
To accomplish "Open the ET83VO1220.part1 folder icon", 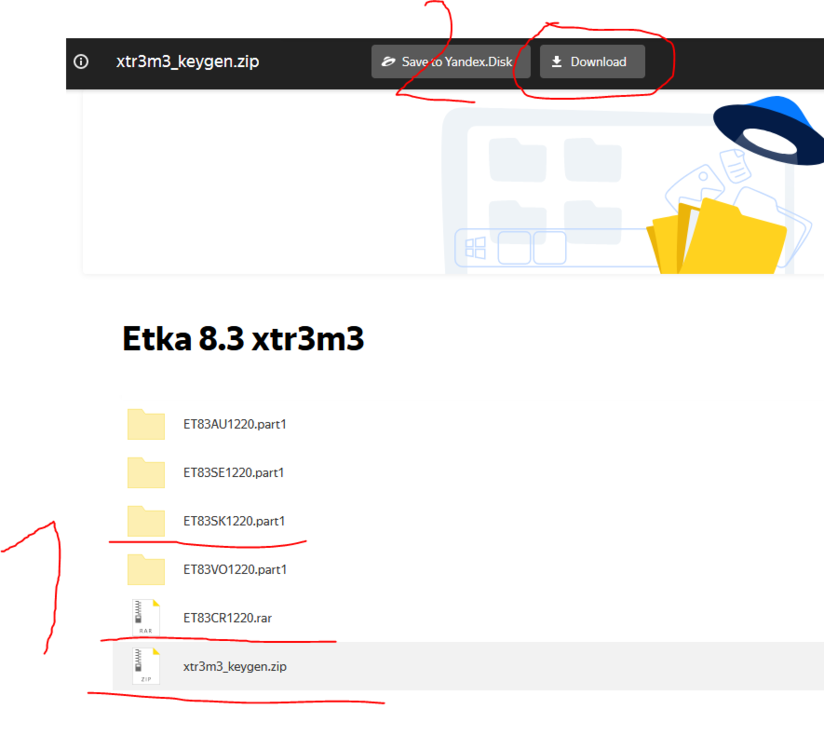I will (x=146, y=569).
